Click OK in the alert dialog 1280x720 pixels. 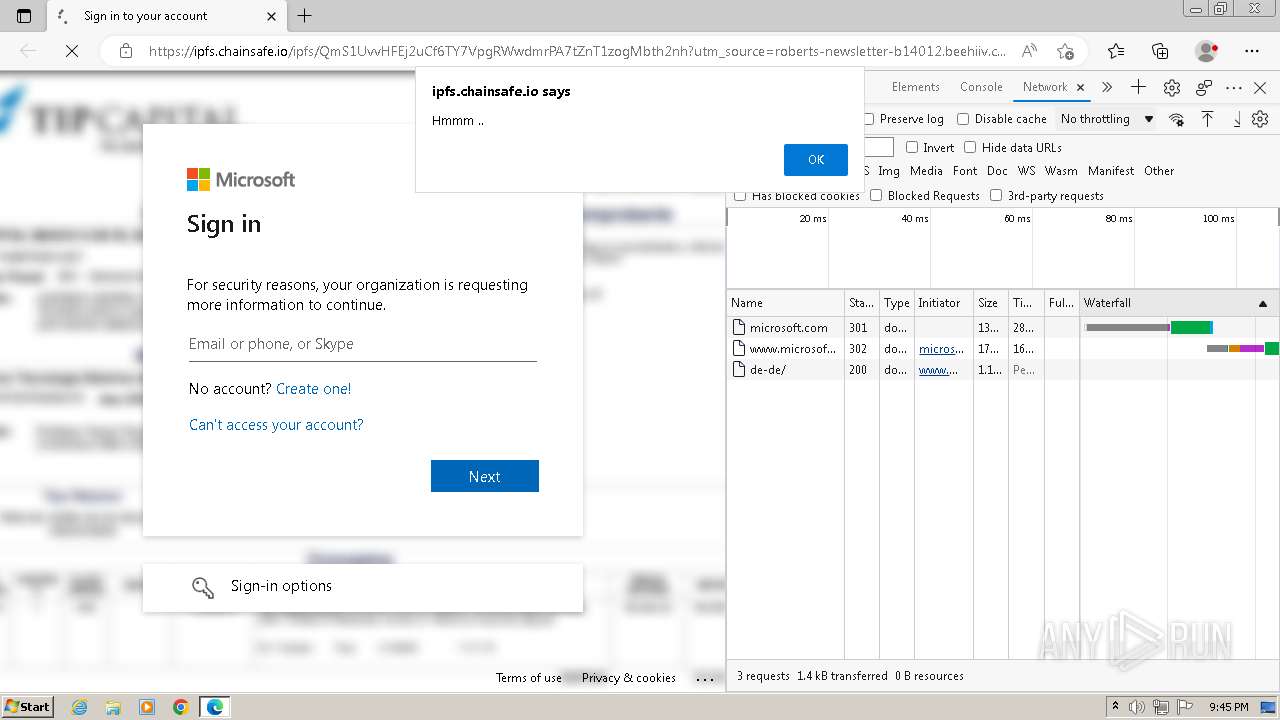tap(816, 160)
